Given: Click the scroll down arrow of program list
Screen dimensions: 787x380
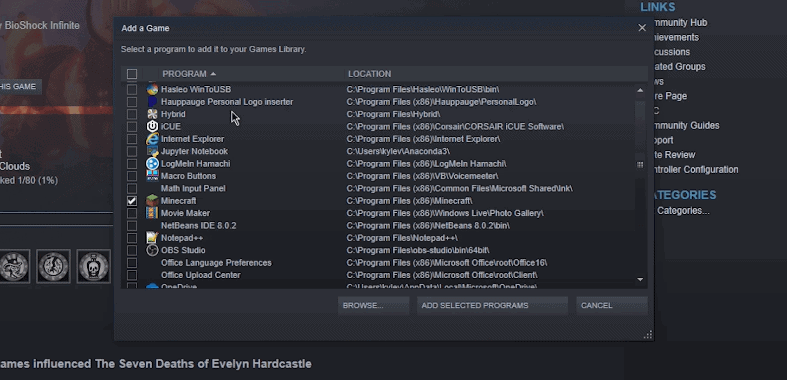Looking at the screenshot, I should click(640, 279).
